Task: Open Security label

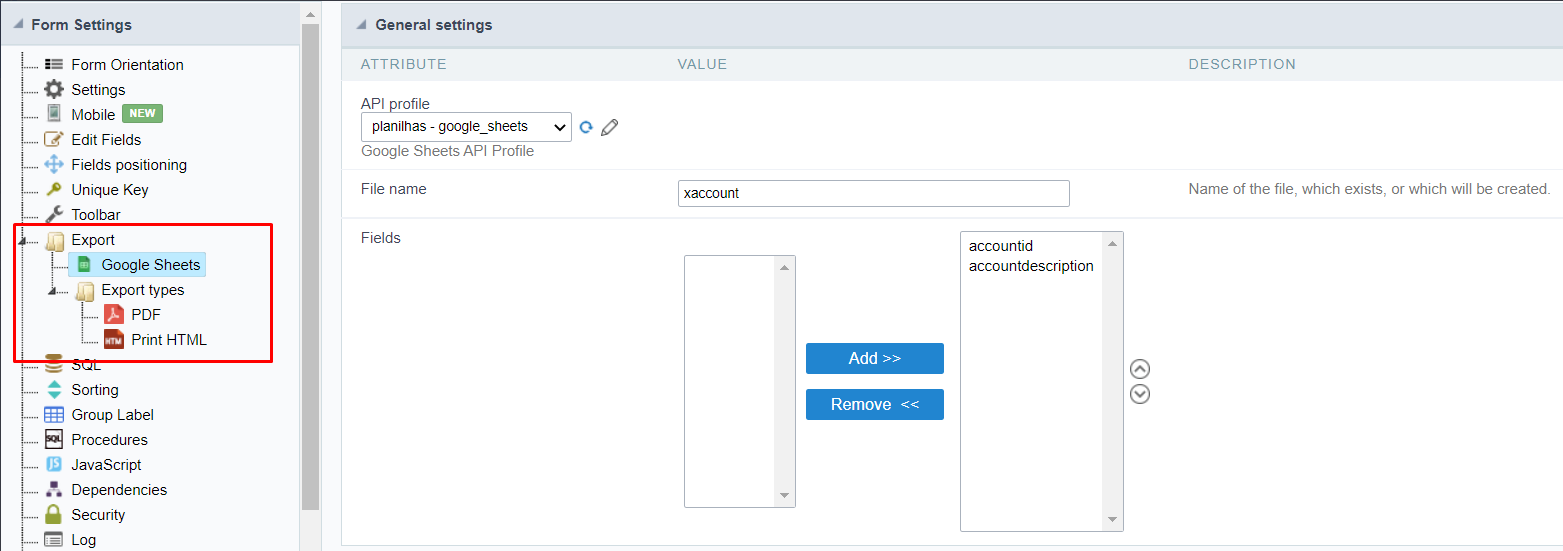Action: pos(98,515)
